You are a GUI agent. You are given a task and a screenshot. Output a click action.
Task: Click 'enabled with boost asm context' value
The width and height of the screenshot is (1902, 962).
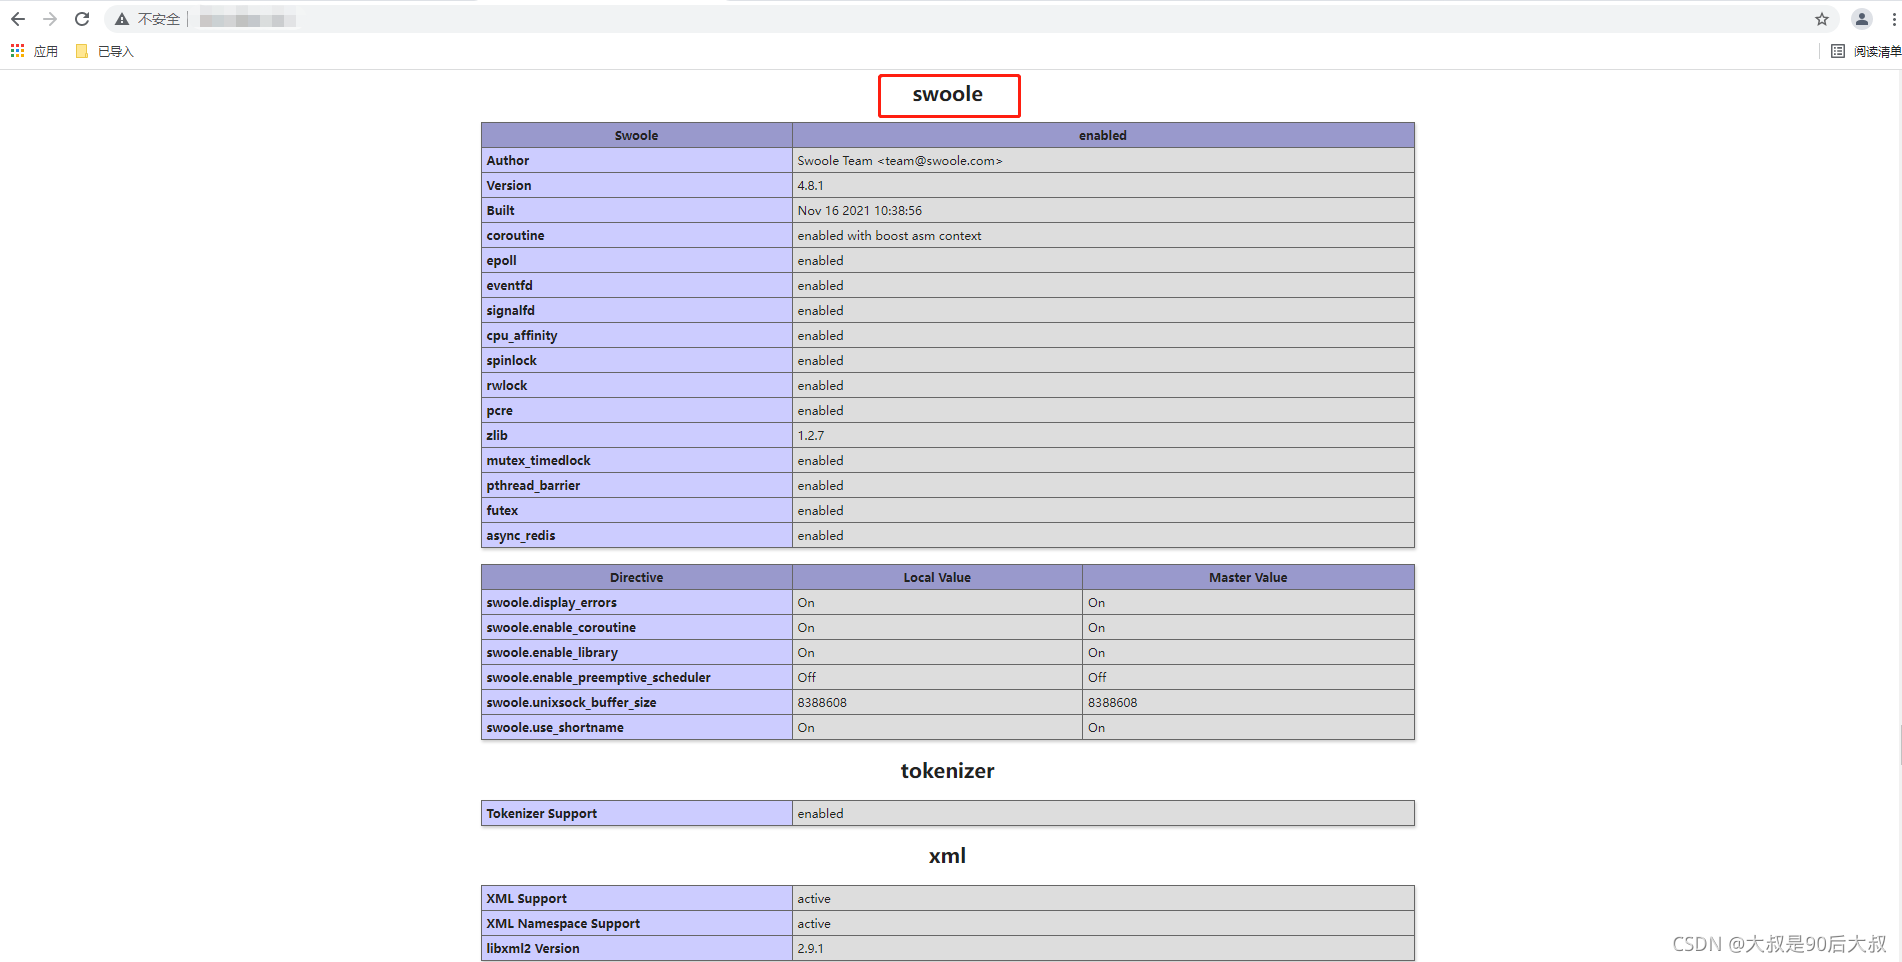coord(889,235)
